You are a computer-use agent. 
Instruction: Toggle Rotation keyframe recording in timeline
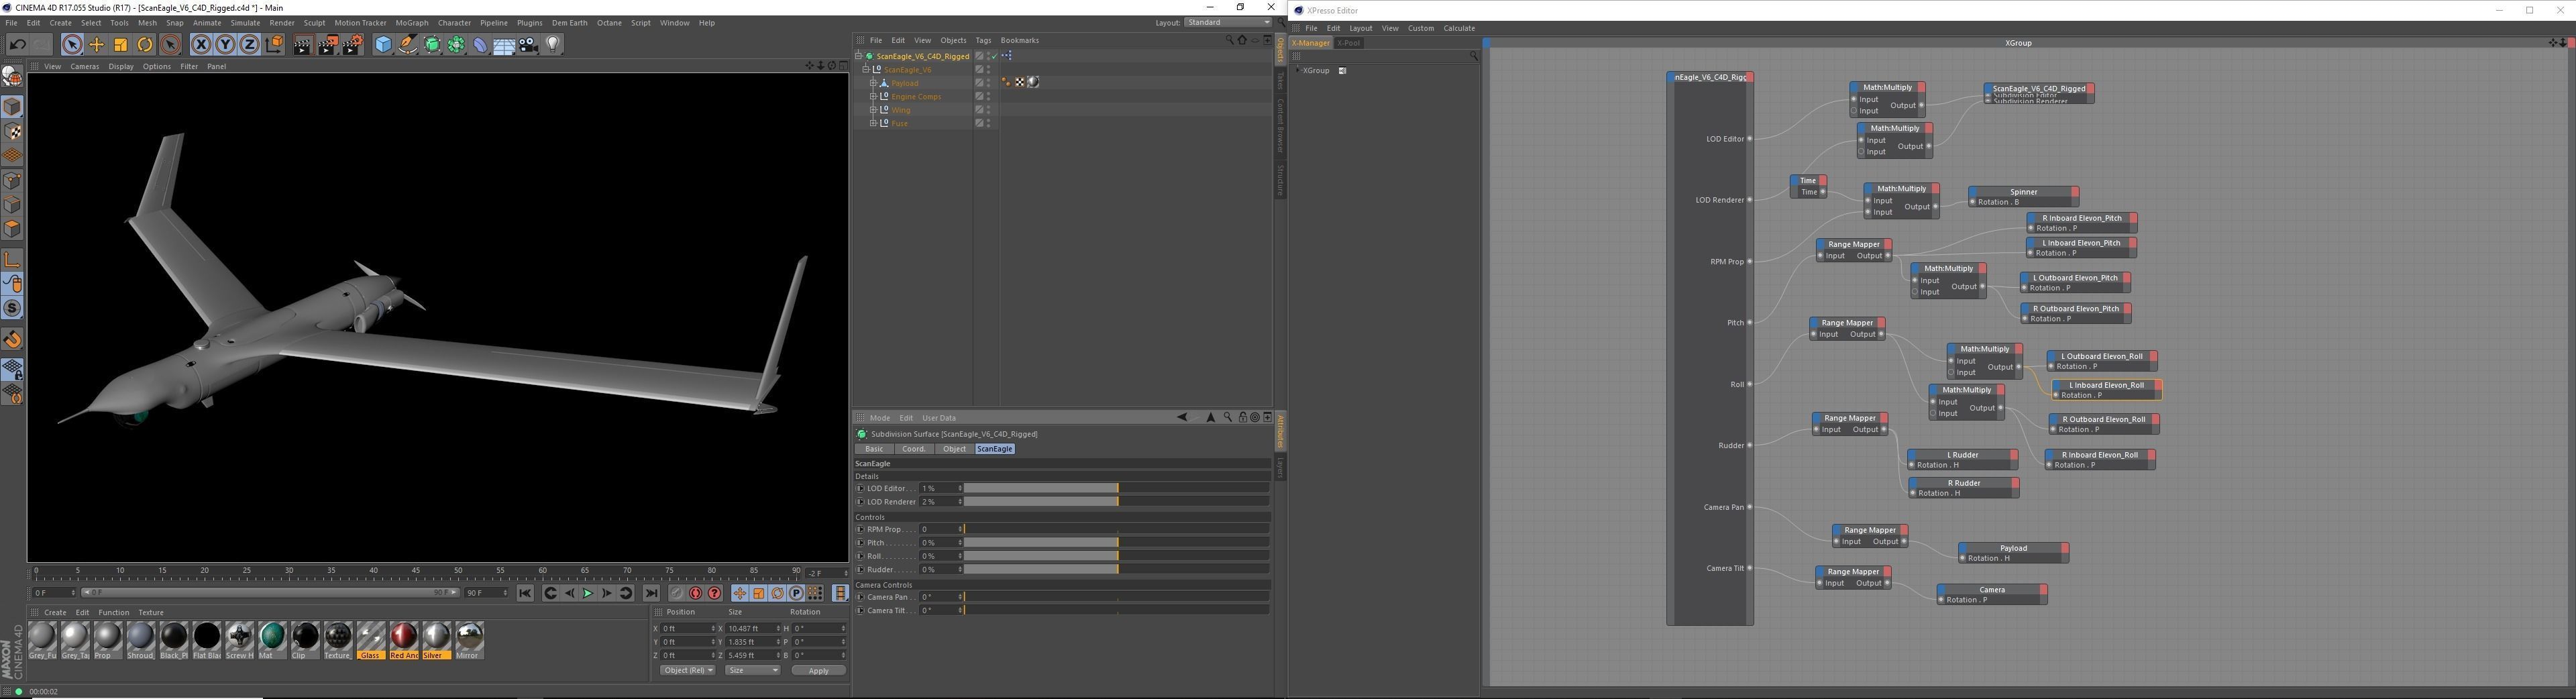[778, 594]
